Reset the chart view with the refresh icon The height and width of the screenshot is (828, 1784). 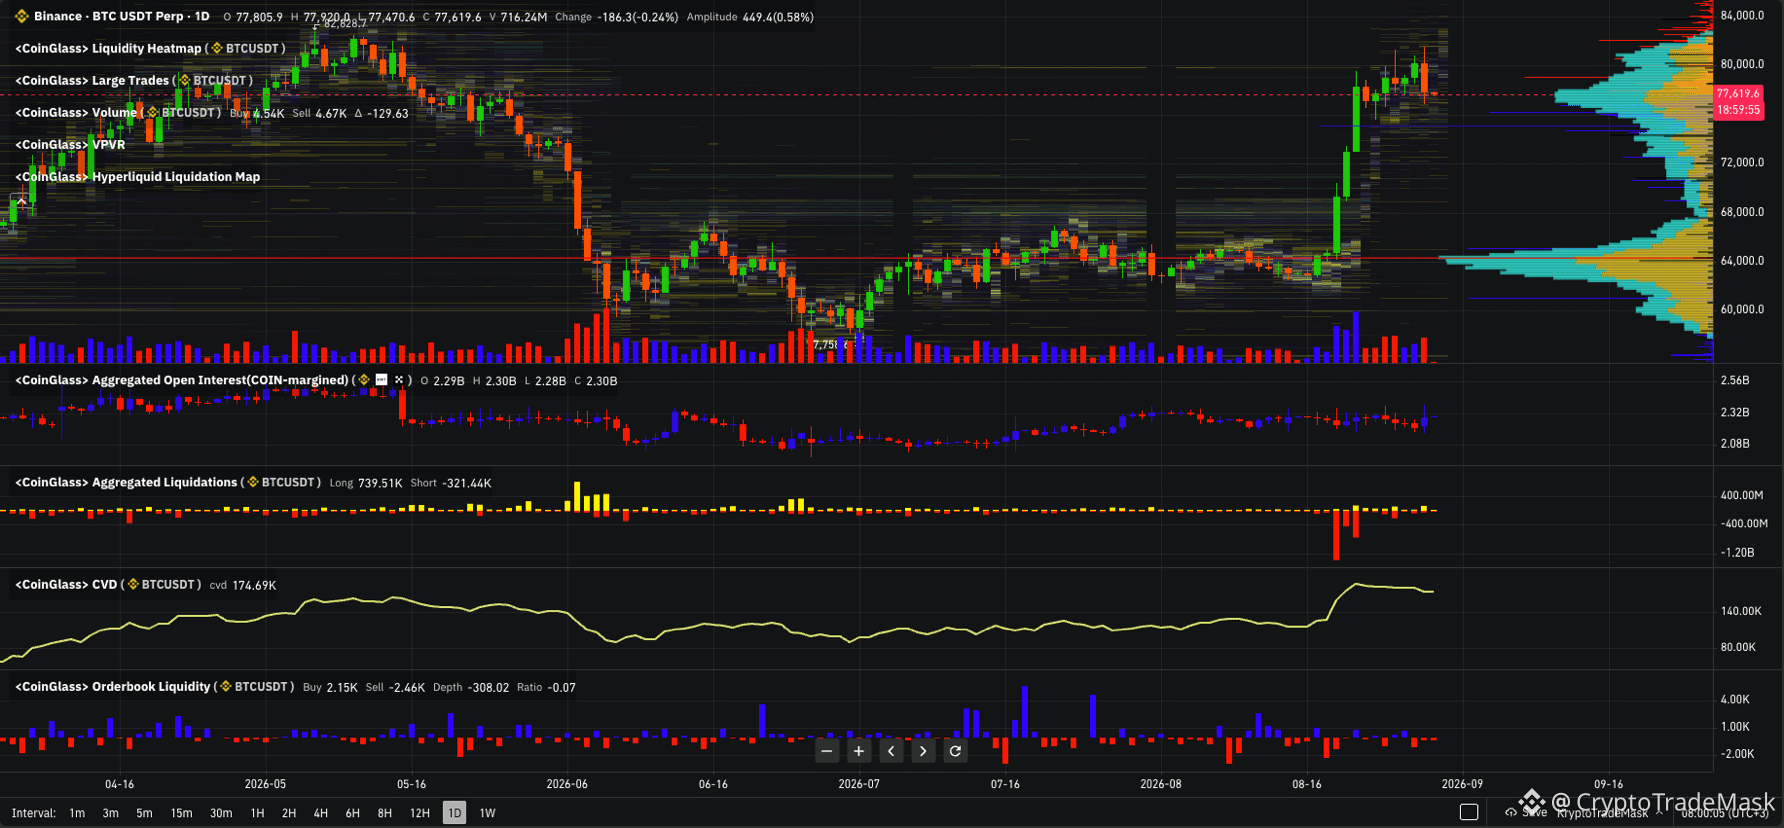[x=955, y=751]
